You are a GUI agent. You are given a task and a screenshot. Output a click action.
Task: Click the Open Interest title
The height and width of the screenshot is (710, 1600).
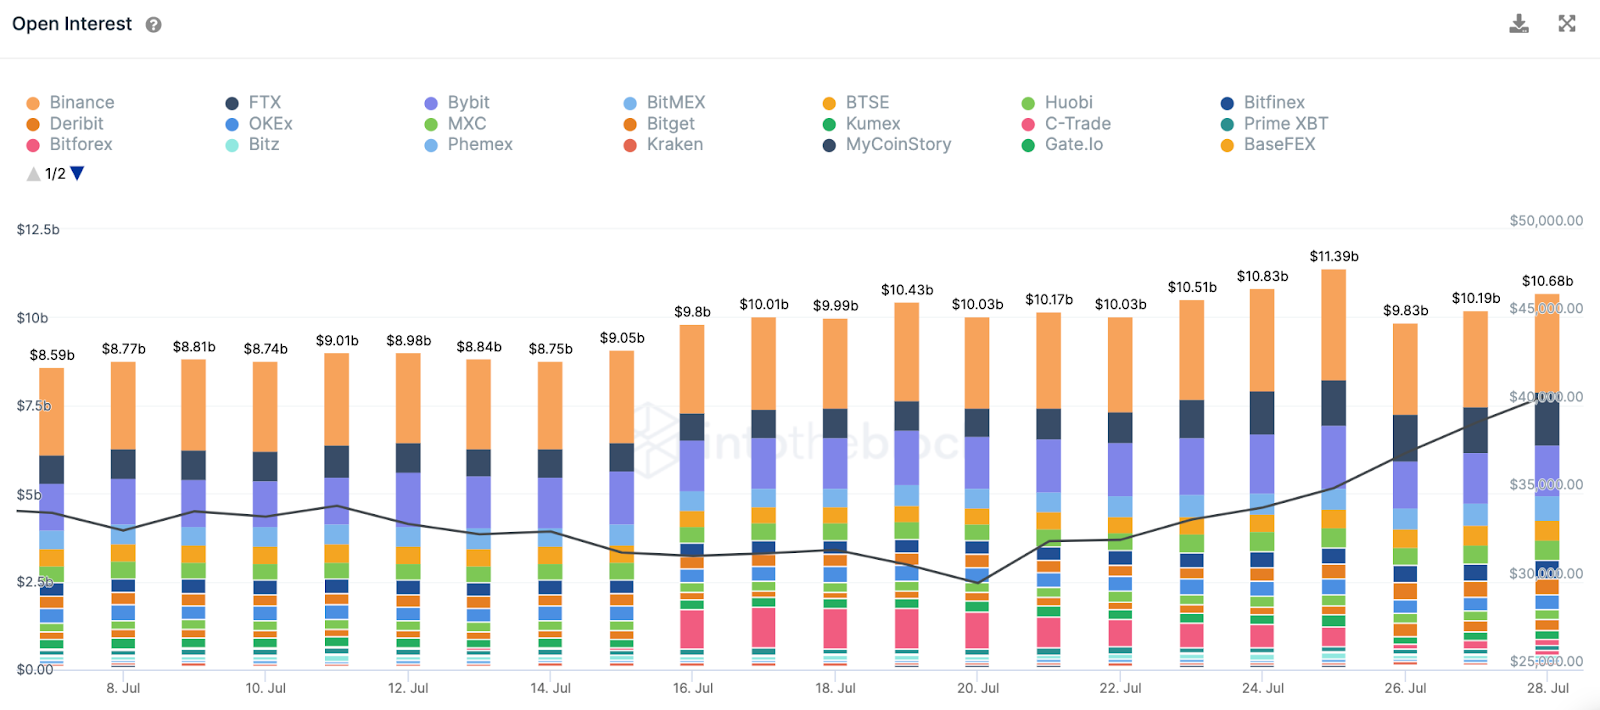click(72, 24)
